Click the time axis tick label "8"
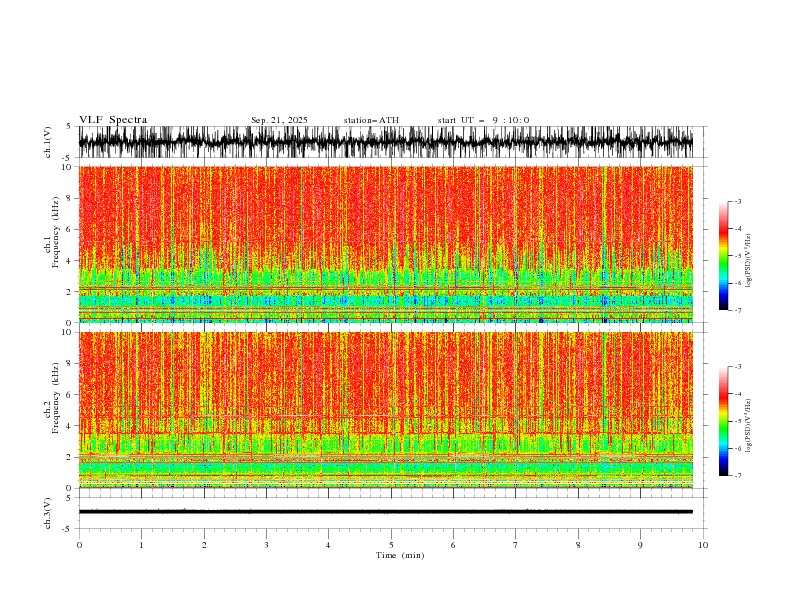 (x=578, y=545)
